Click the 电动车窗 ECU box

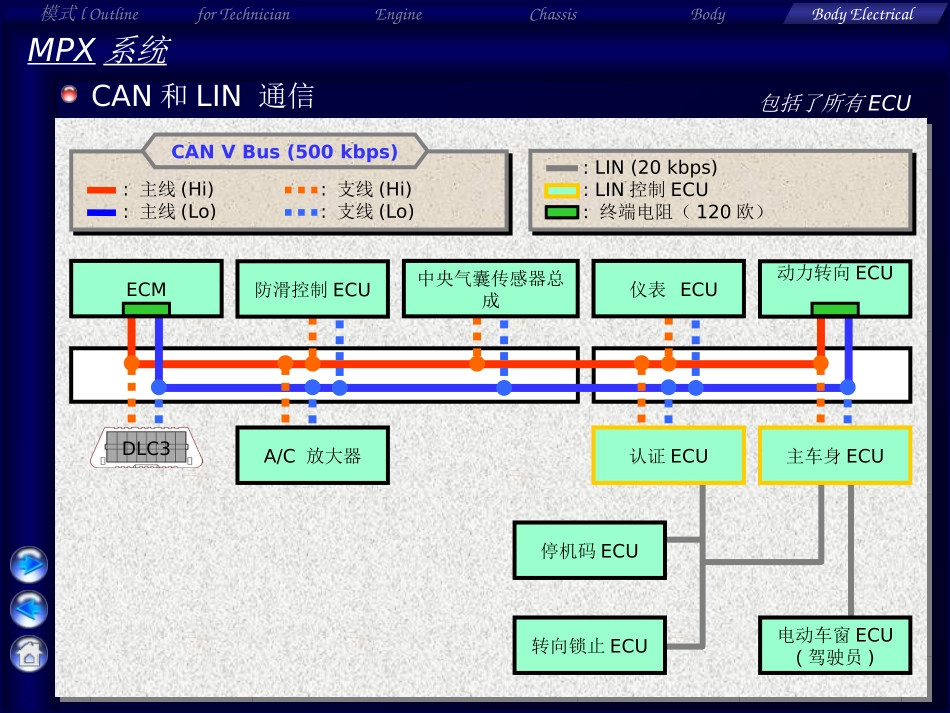pyautogui.click(x=835, y=645)
